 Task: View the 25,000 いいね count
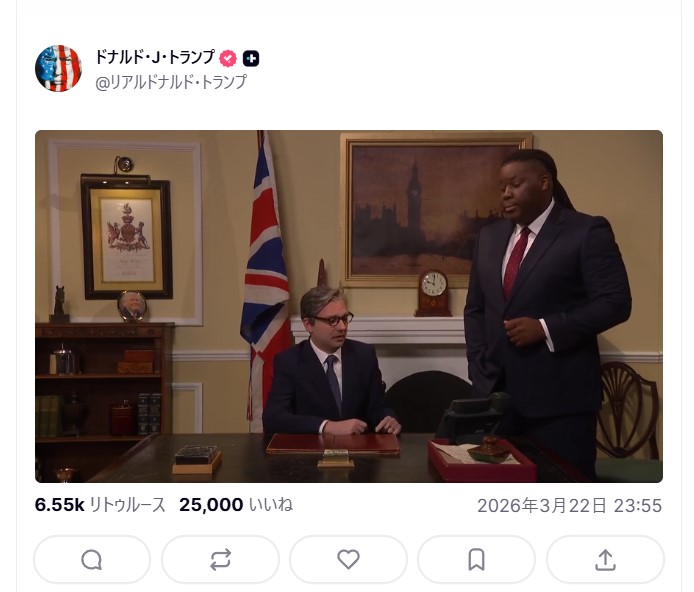click(236, 505)
